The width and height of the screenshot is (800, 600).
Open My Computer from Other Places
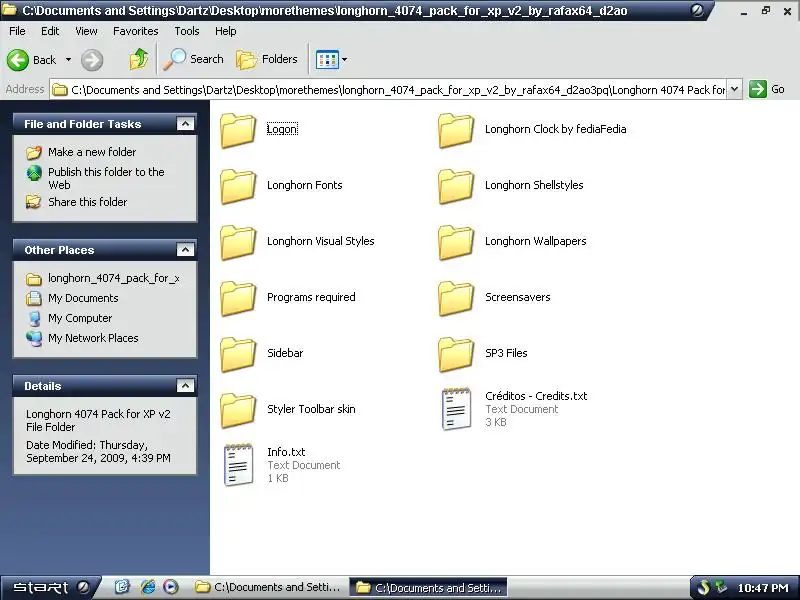coord(80,318)
